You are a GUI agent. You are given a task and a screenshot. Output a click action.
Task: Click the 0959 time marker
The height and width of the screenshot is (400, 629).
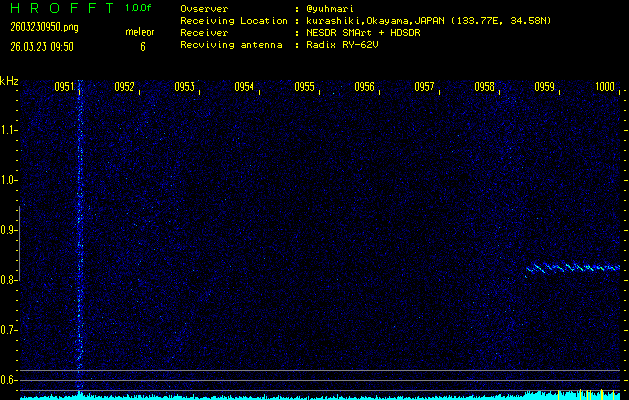click(x=544, y=87)
